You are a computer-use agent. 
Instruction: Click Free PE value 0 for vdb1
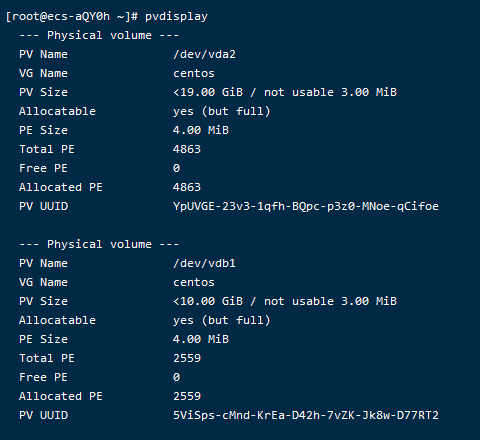pyautogui.click(x=177, y=377)
